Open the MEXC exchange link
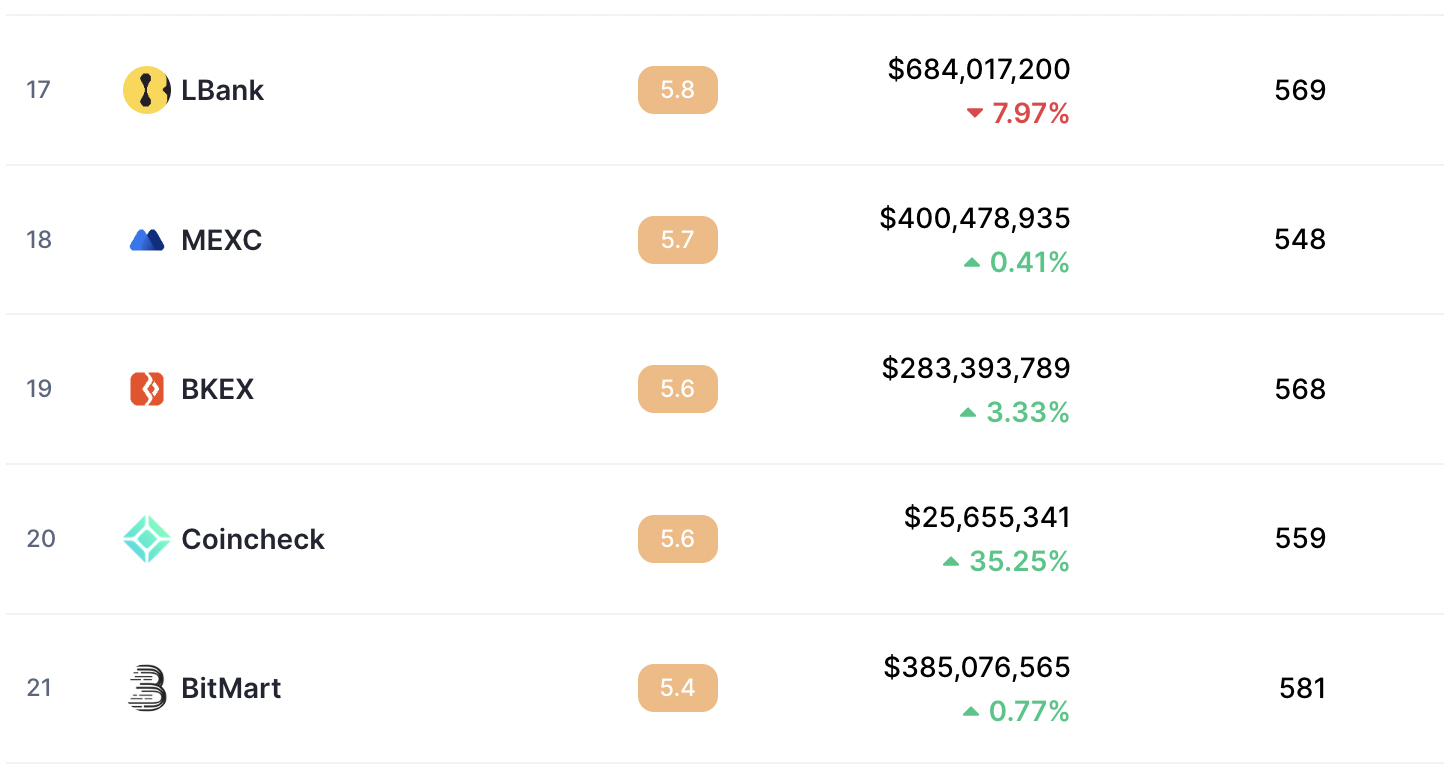Screen dimensions: 1444x784 pos(221,240)
